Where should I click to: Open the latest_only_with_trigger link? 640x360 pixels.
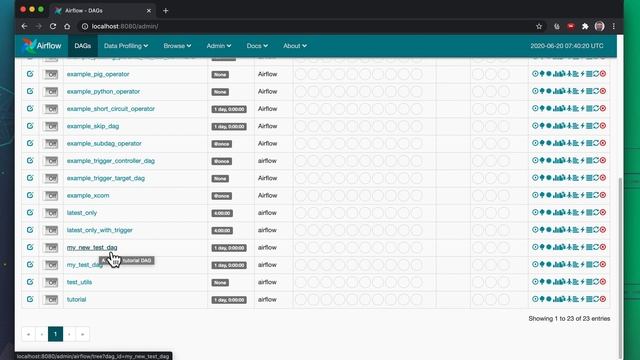100,230
